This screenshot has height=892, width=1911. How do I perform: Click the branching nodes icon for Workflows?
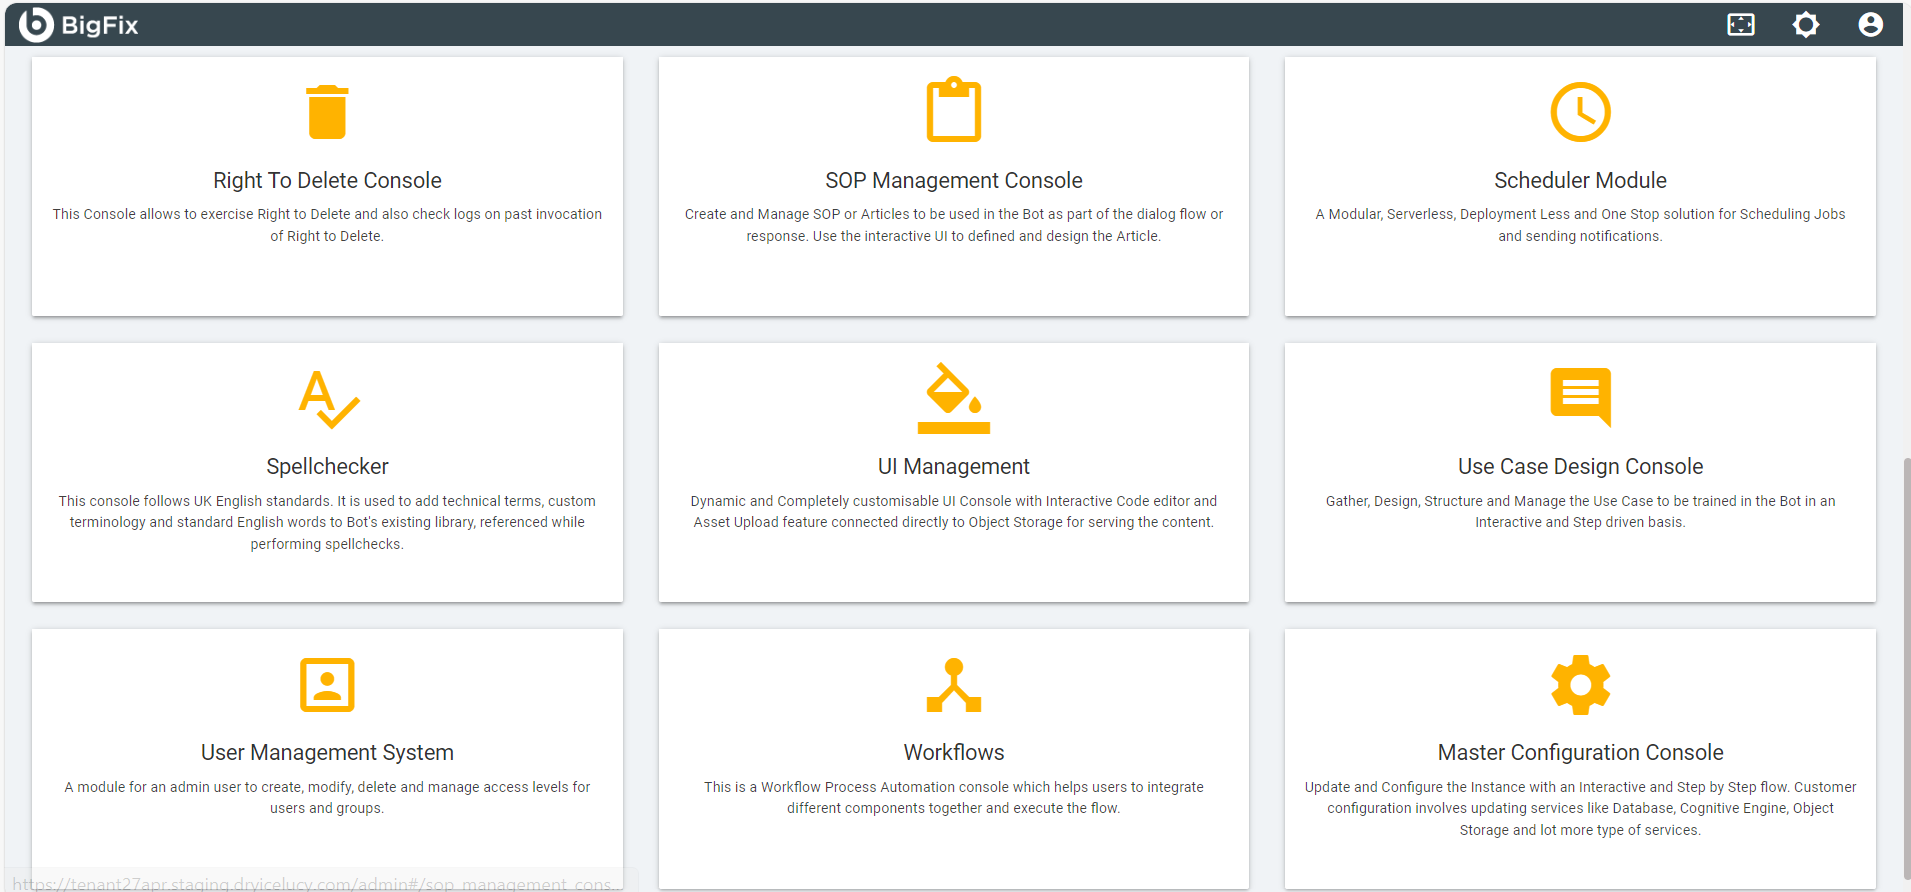point(954,685)
